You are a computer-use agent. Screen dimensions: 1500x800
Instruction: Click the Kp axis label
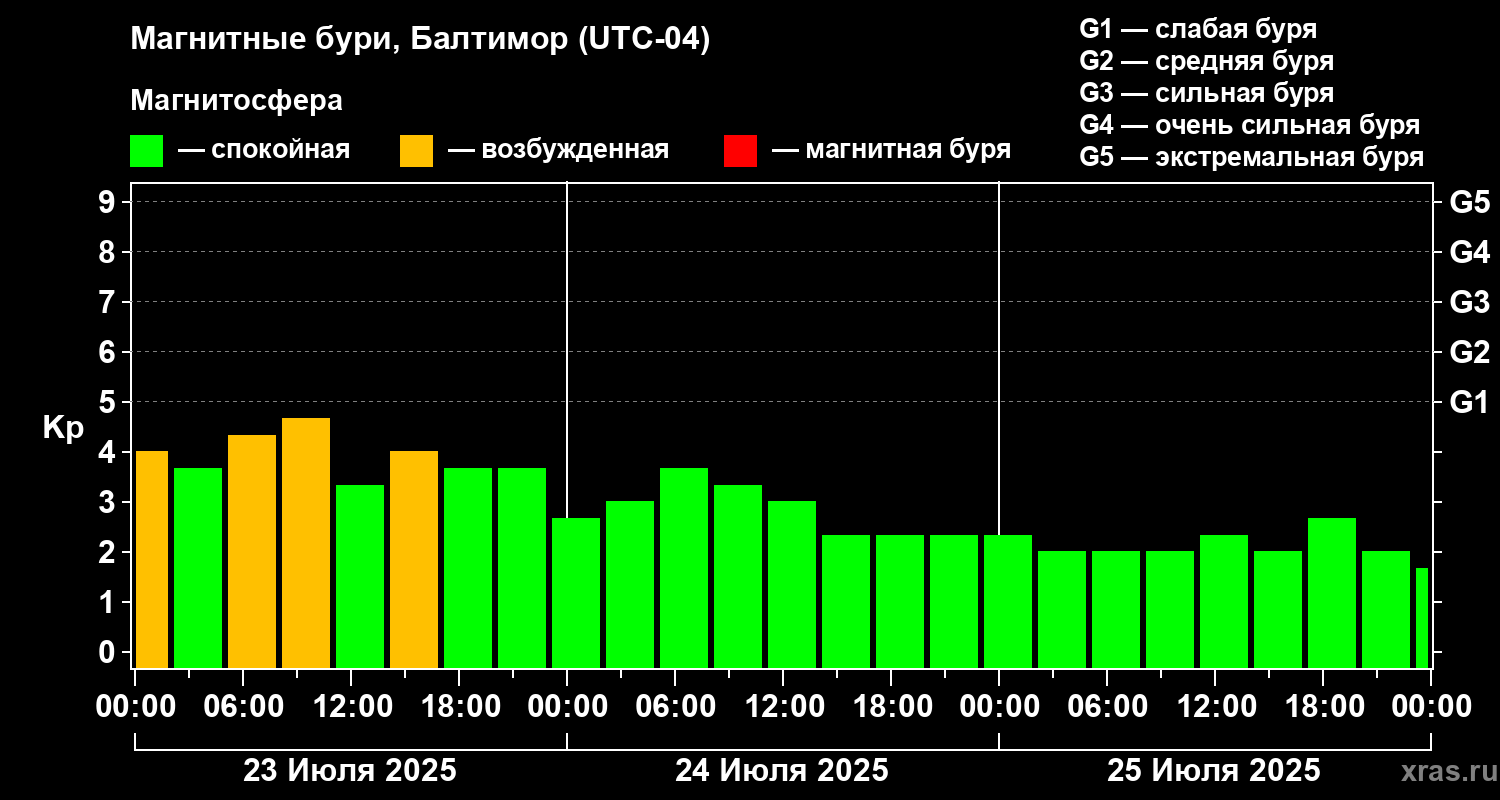tap(63, 428)
